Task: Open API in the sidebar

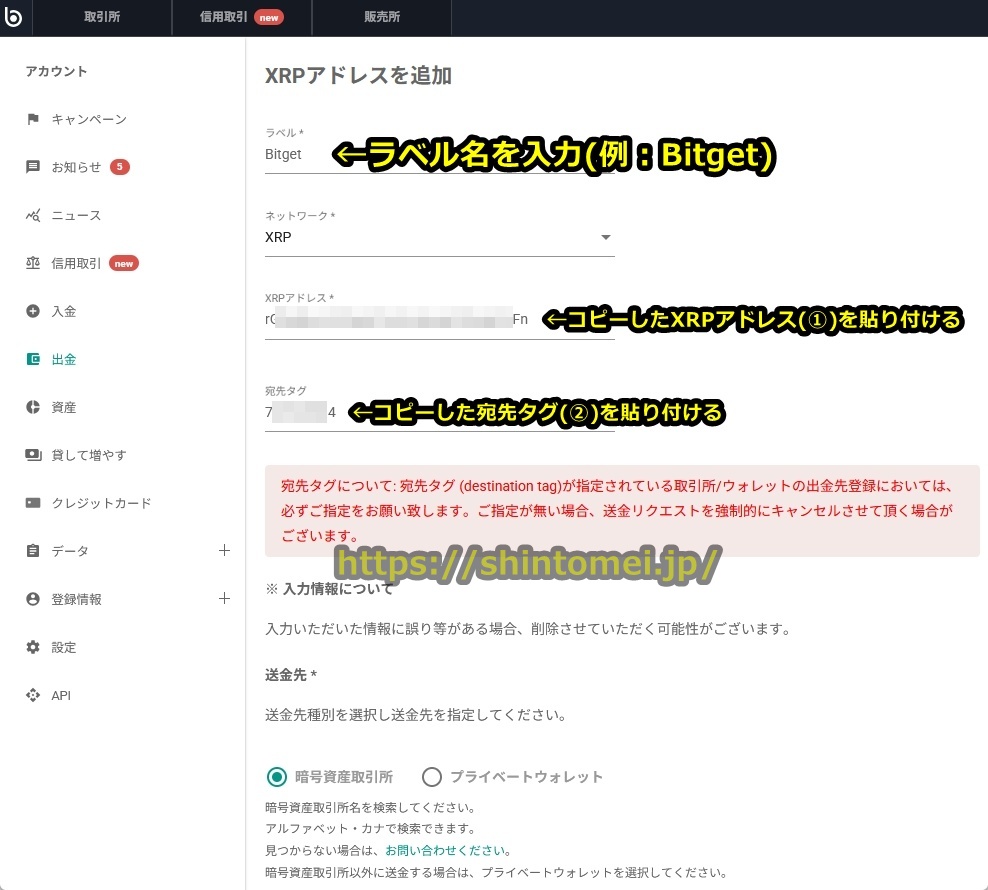Action: (x=61, y=695)
